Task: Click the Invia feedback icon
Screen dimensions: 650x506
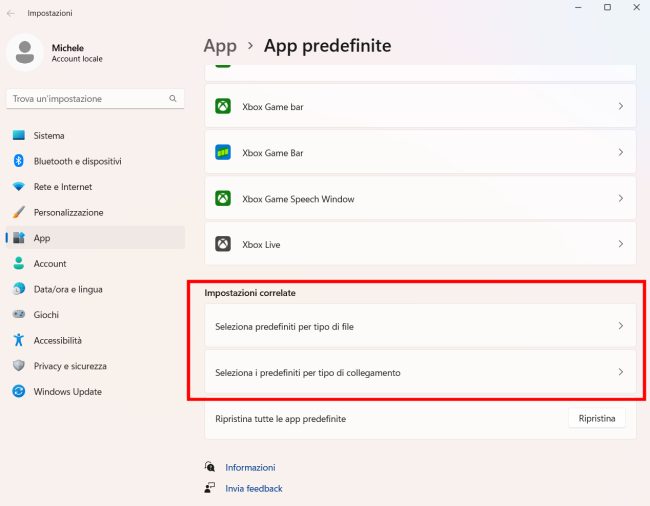Action: [x=210, y=488]
